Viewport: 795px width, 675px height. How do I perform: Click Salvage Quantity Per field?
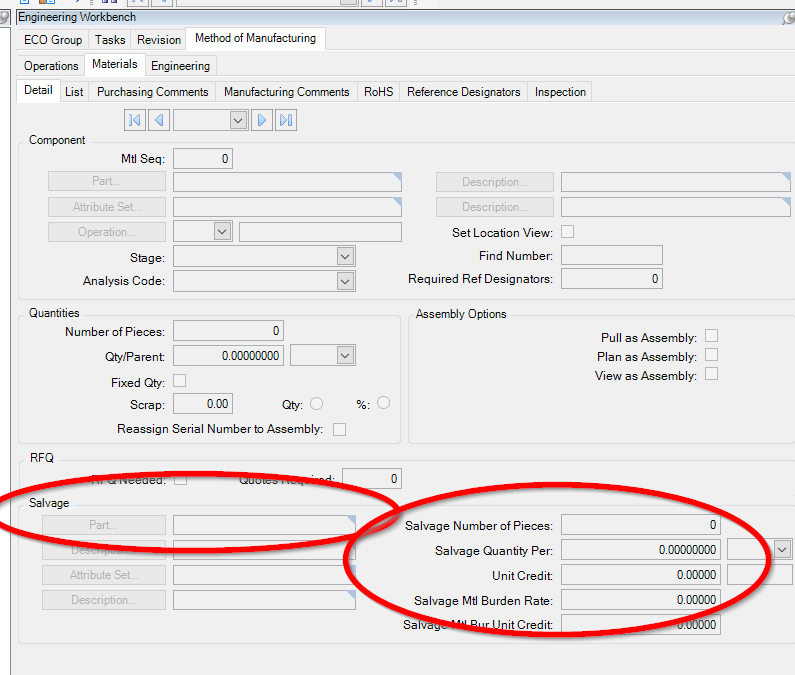tap(641, 550)
